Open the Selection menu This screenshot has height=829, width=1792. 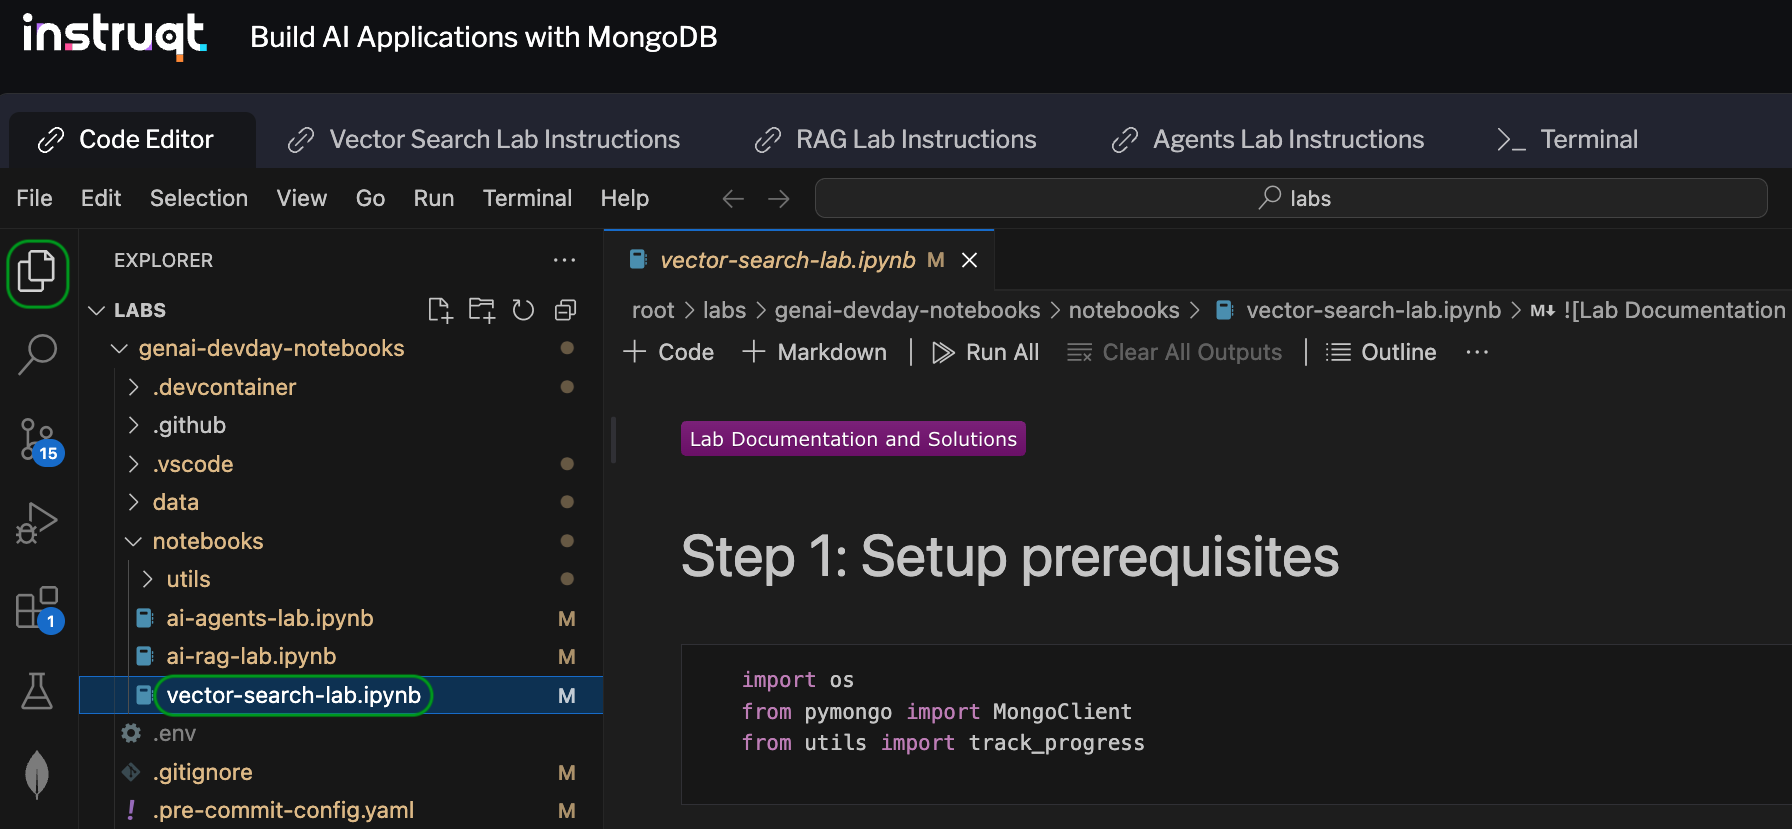[199, 198]
